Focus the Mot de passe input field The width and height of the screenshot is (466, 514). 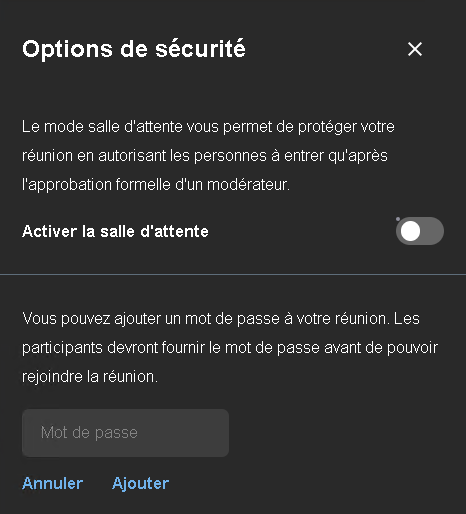125,433
